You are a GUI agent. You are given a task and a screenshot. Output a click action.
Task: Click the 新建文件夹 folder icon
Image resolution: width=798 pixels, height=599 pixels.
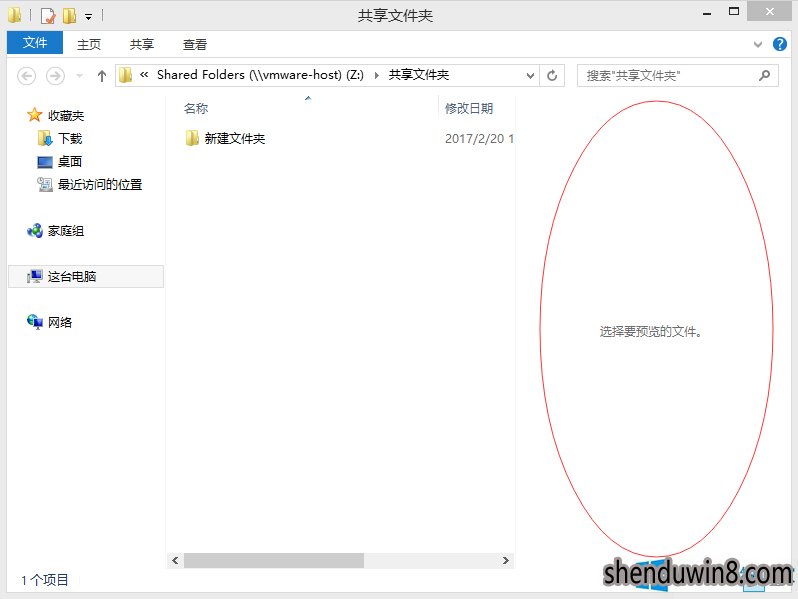(191, 138)
